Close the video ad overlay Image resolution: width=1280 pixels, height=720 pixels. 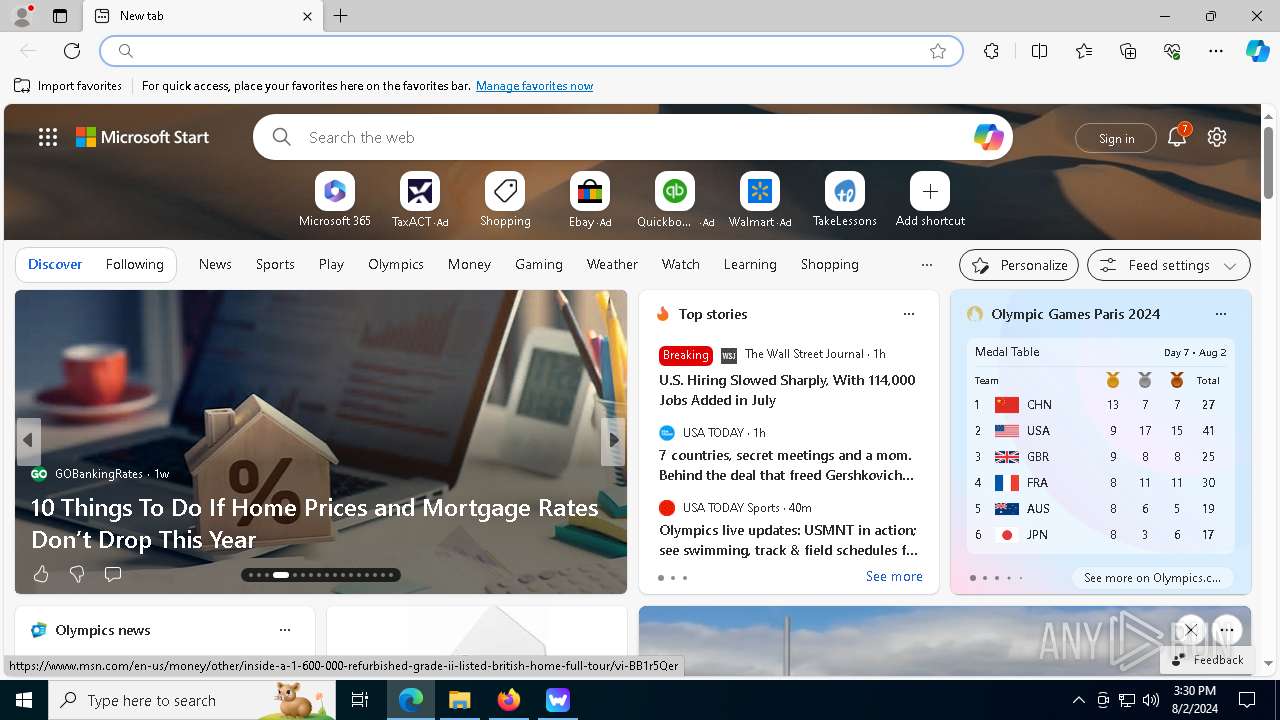[1190, 630]
